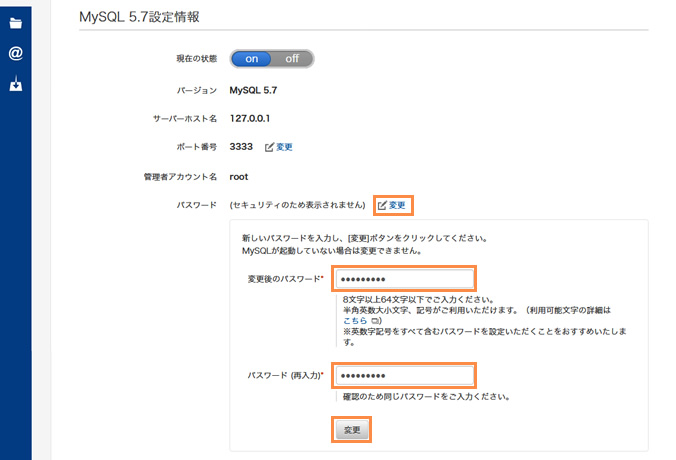
Task: Click the 変更 link for password
Action: pos(398,205)
